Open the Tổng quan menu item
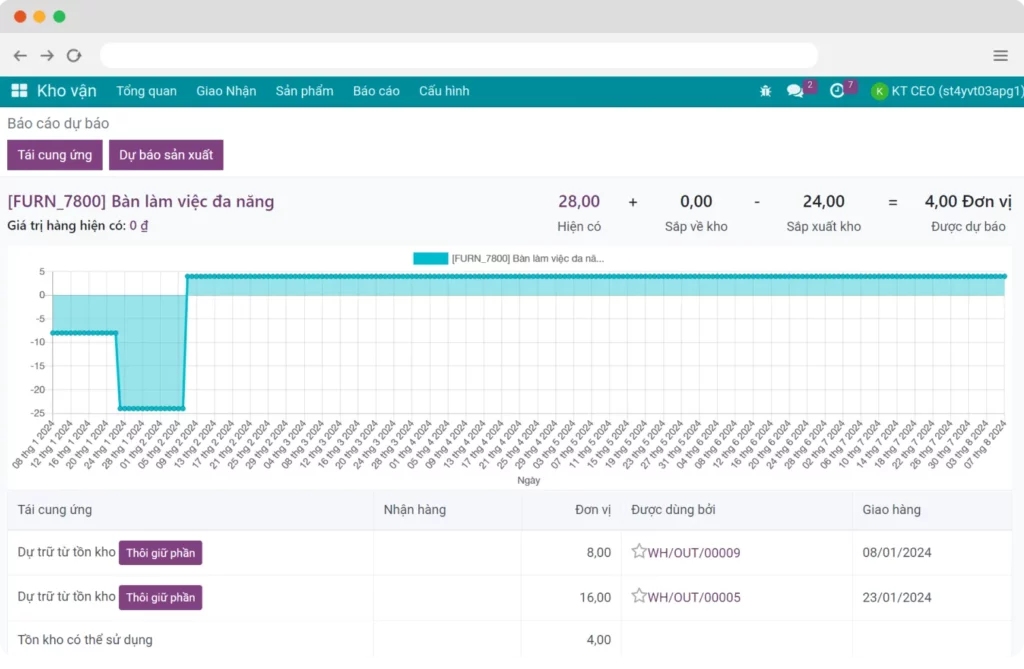The width and height of the screenshot is (1024, 669). pos(146,91)
